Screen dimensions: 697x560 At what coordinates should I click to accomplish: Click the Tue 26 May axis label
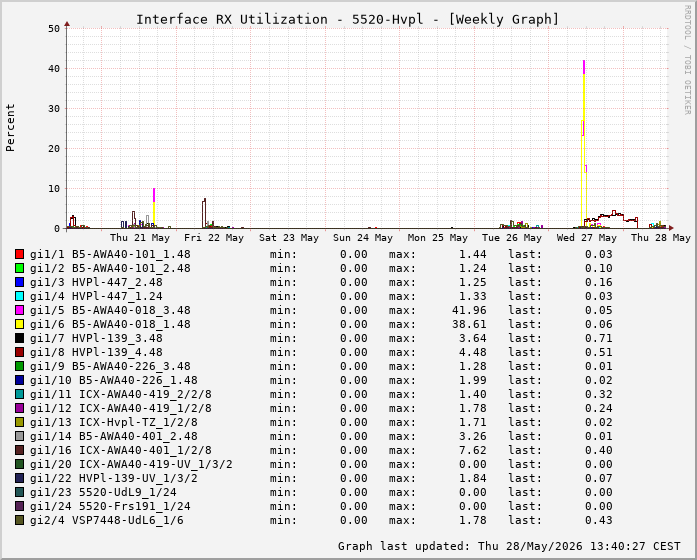click(512, 238)
